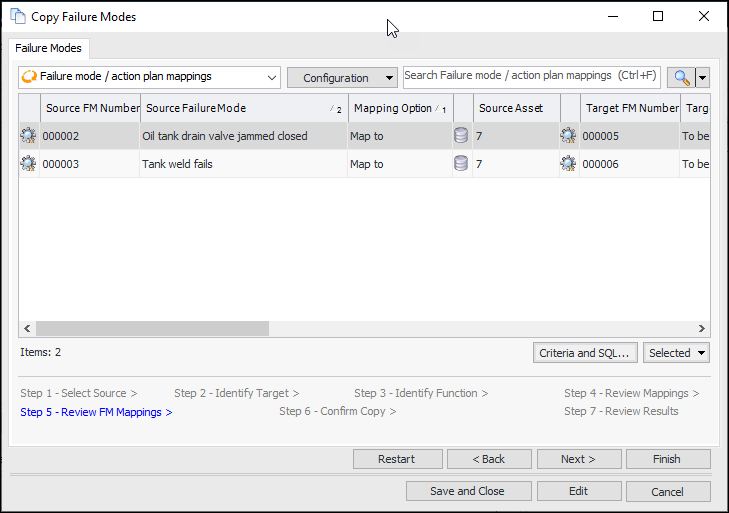This screenshot has width=729, height=513.
Task: Click gear icon in row 000002
Action: (x=28, y=136)
